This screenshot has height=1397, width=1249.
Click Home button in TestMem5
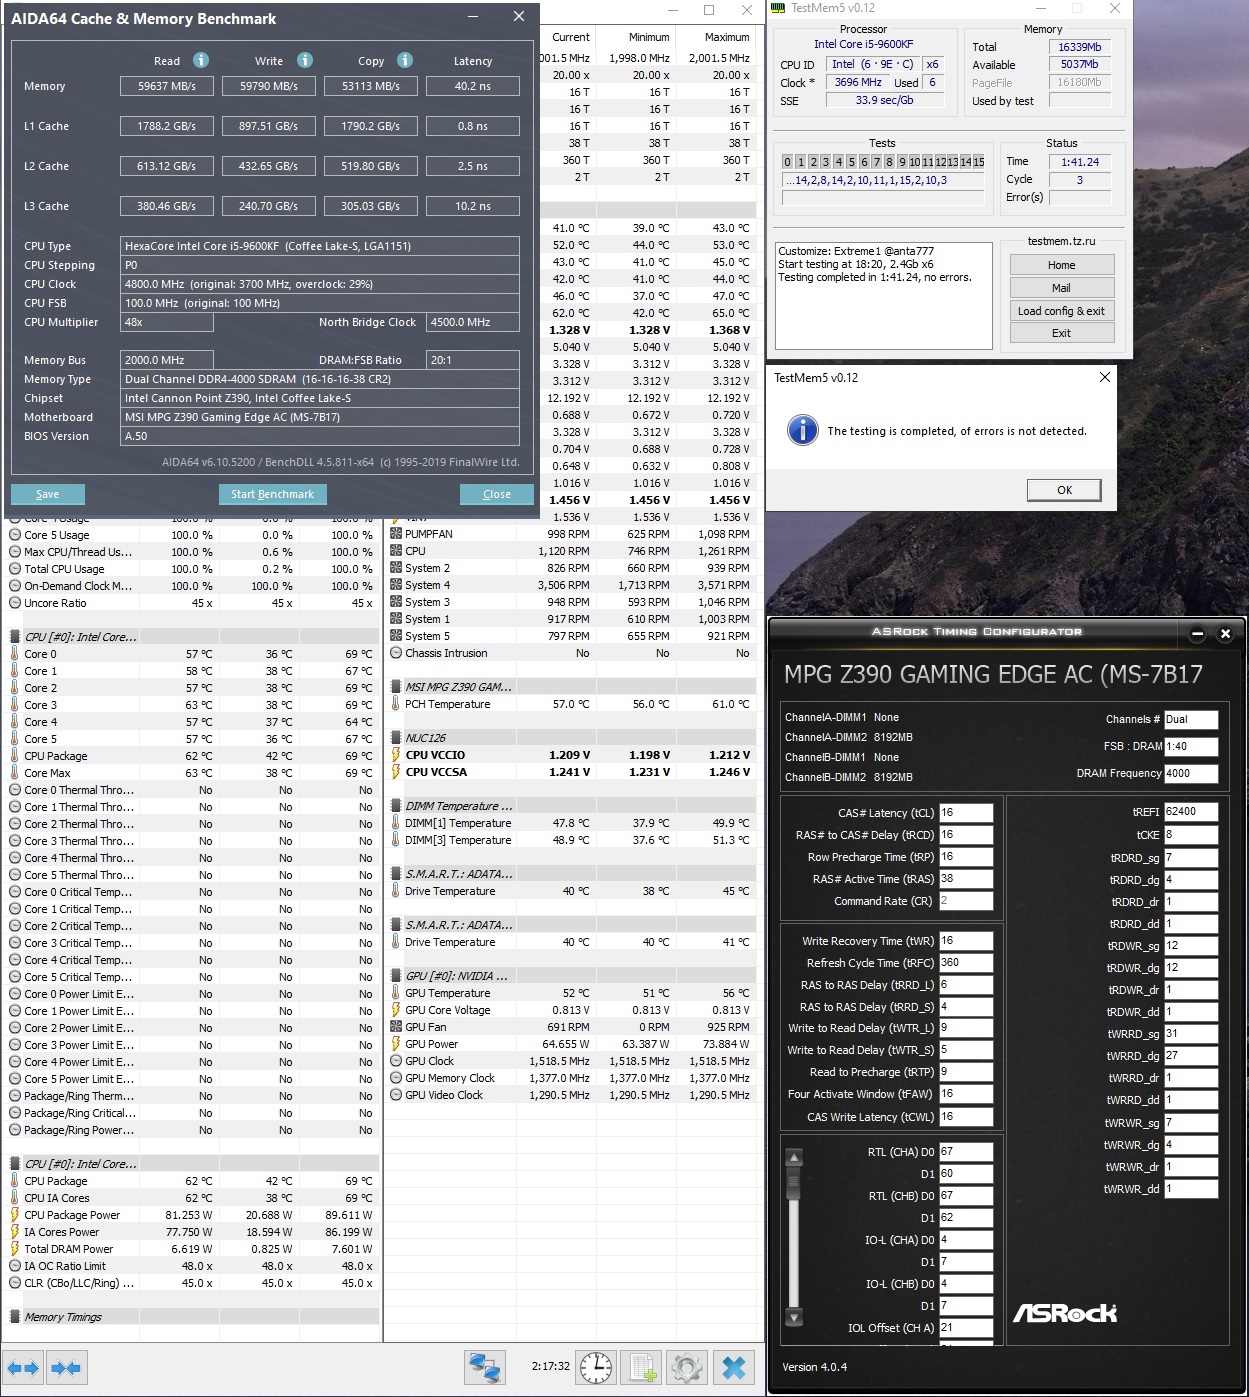pyautogui.click(x=1062, y=265)
